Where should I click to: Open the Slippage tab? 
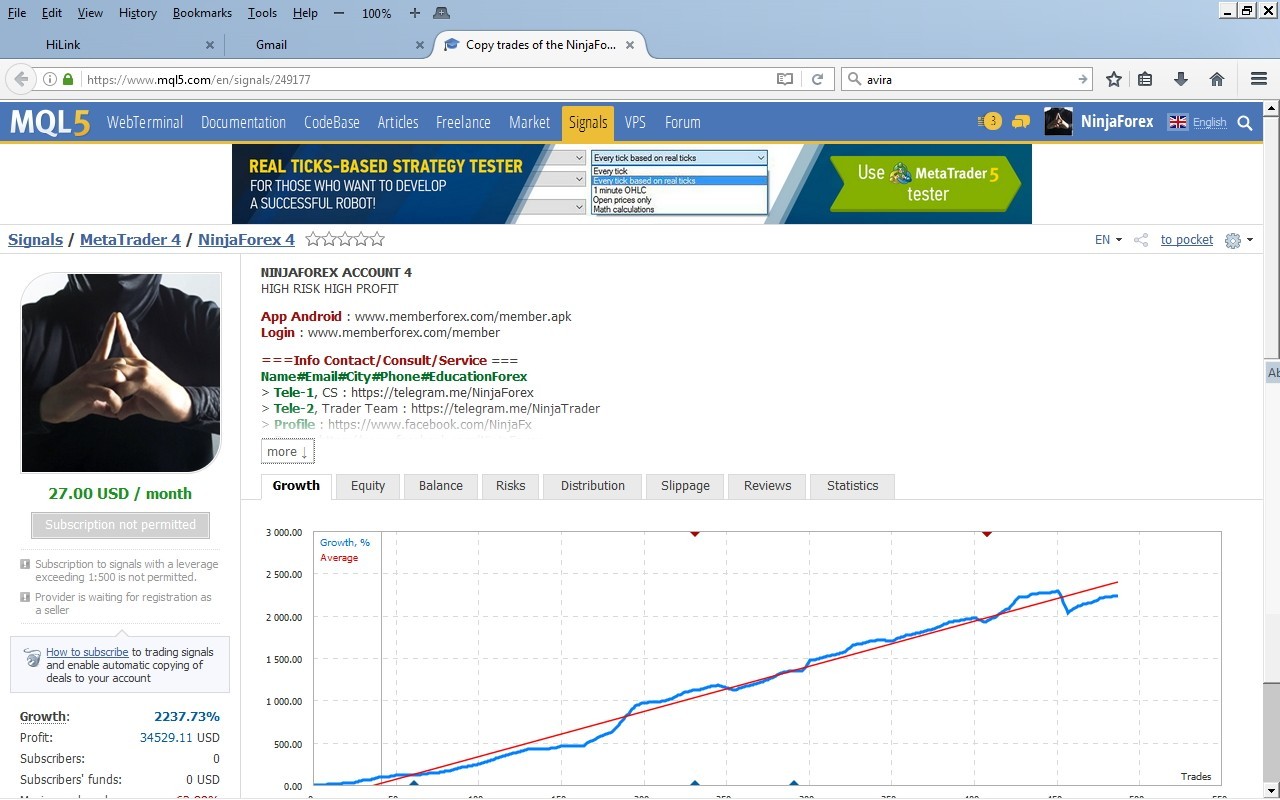(x=685, y=486)
